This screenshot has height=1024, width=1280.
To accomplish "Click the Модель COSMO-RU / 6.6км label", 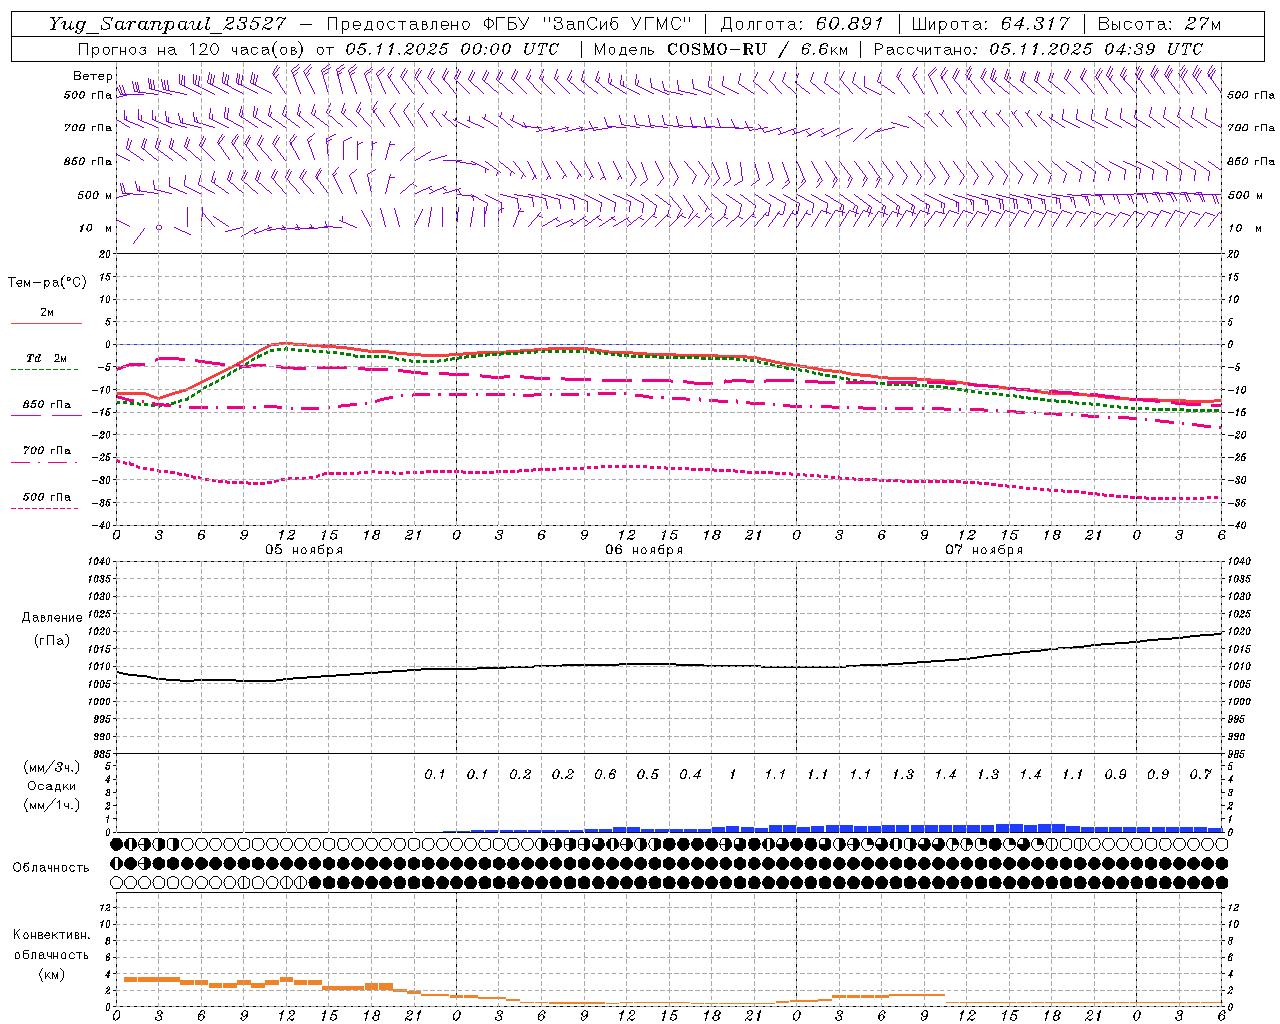I will point(721,49).
